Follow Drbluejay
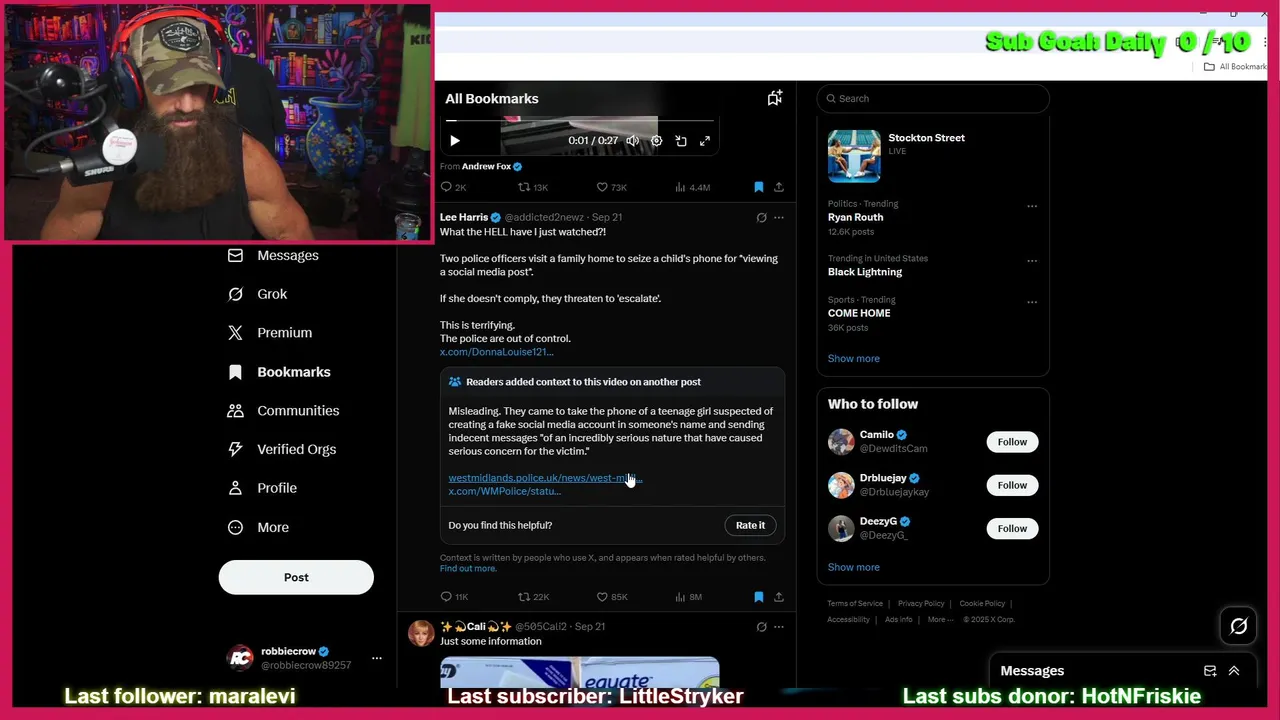The image size is (1280, 720). [x=1012, y=485]
